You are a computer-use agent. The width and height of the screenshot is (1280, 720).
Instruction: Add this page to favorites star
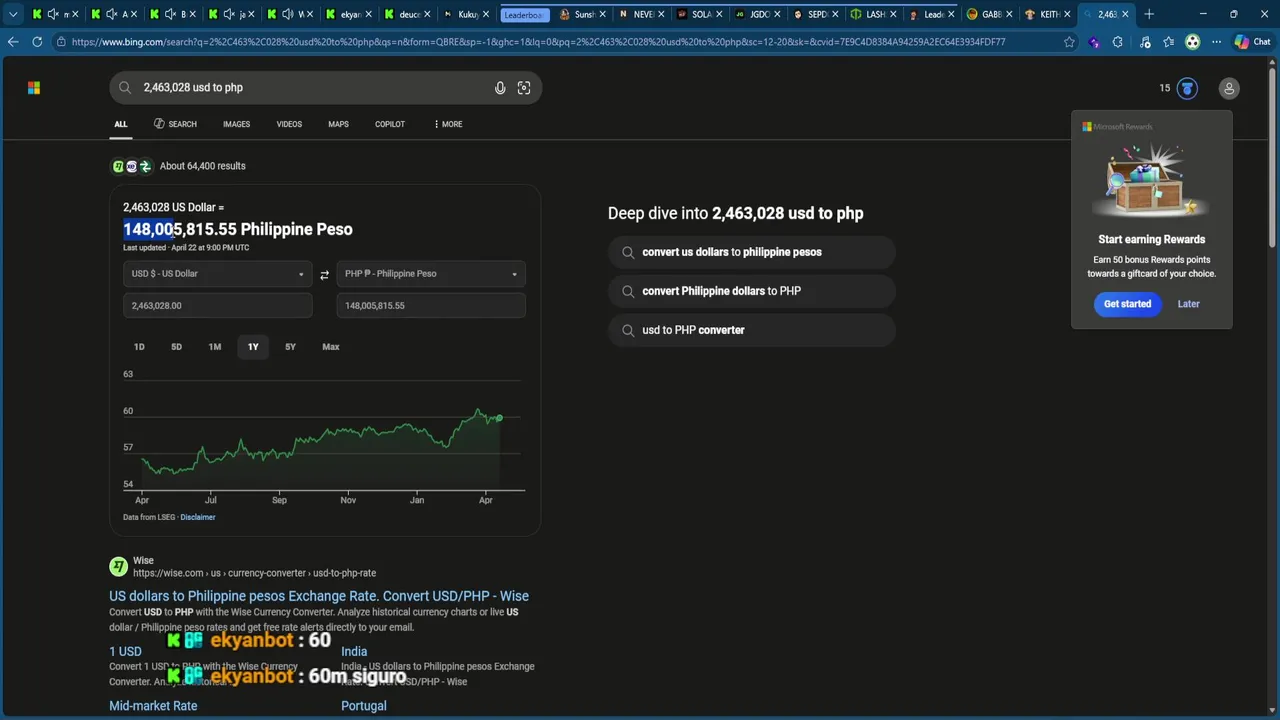[1069, 42]
